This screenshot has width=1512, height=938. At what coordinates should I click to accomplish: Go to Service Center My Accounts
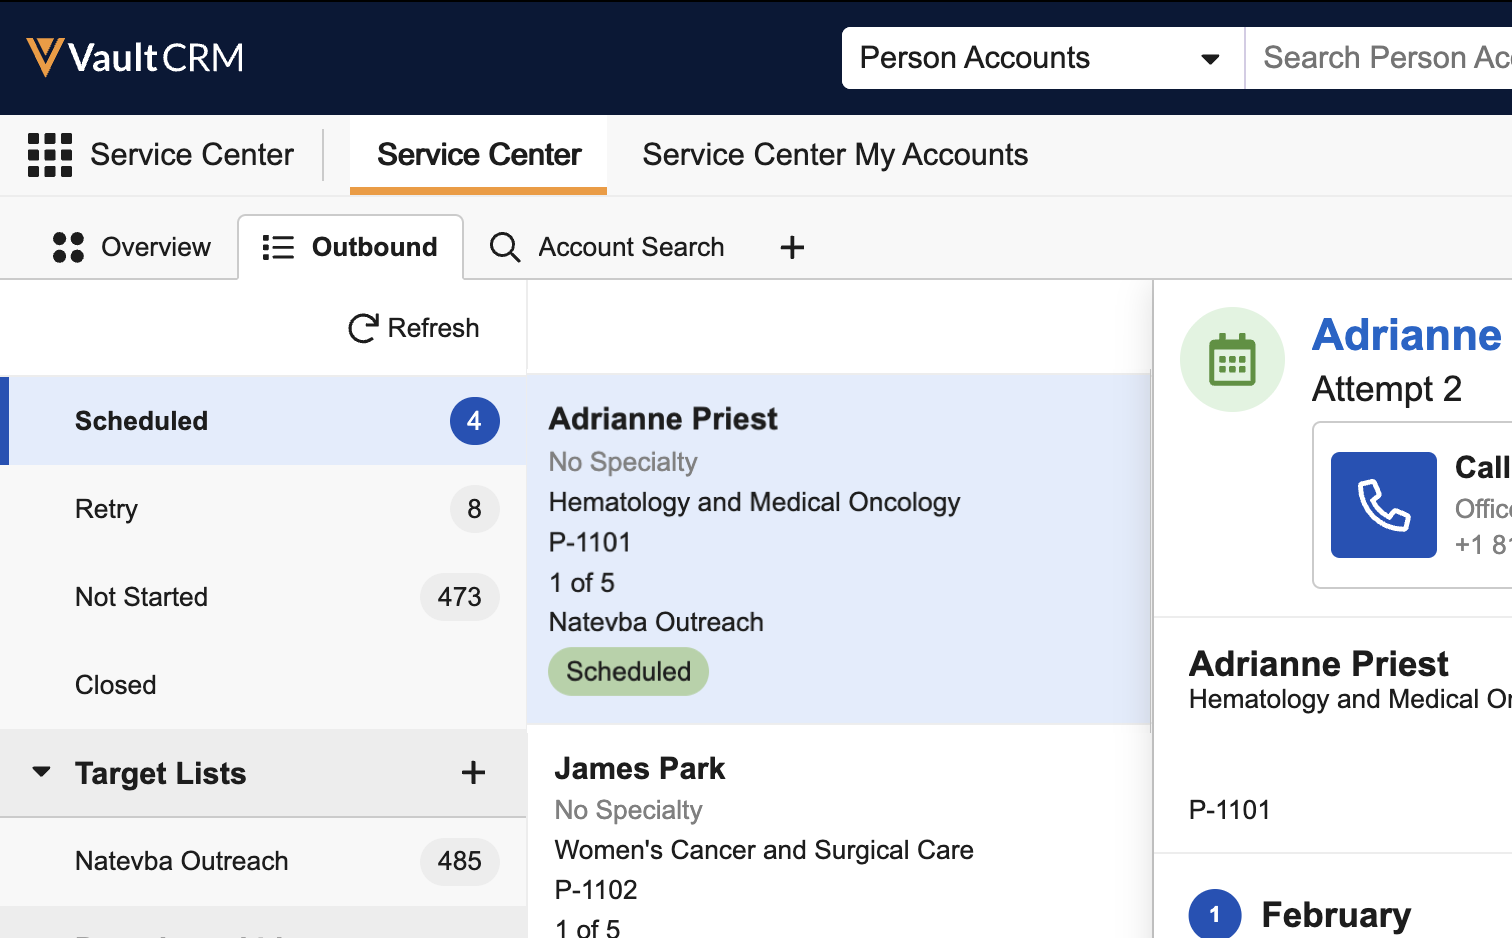point(835,155)
